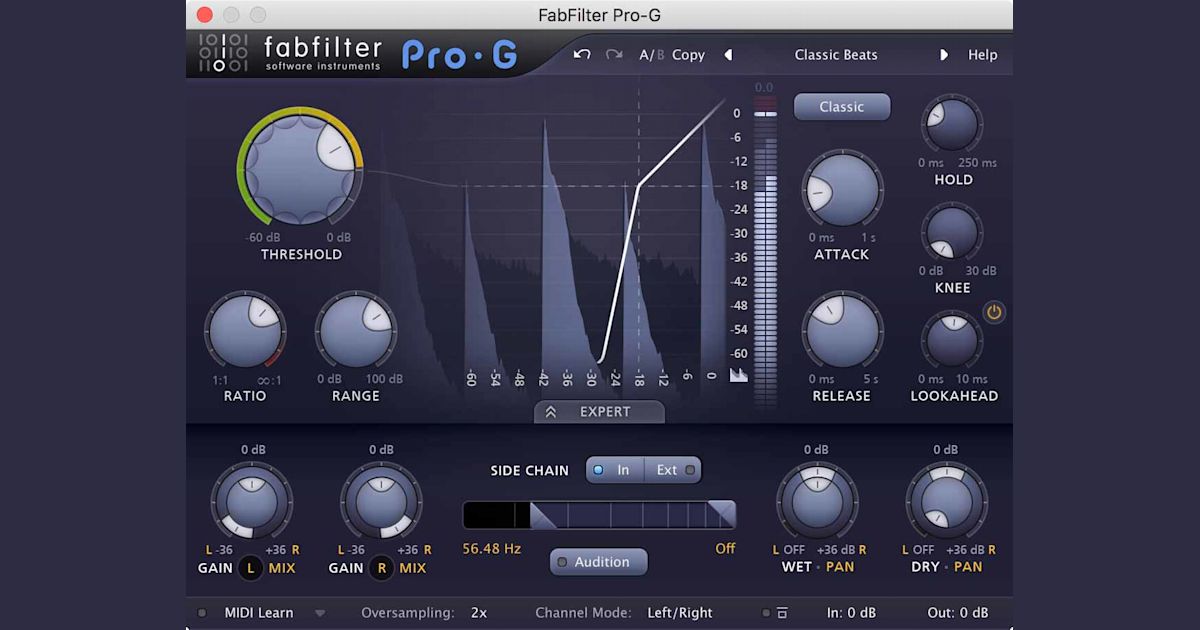Open the Classic style selector
Viewport: 1200px width, 630px height.
(841, 107)
